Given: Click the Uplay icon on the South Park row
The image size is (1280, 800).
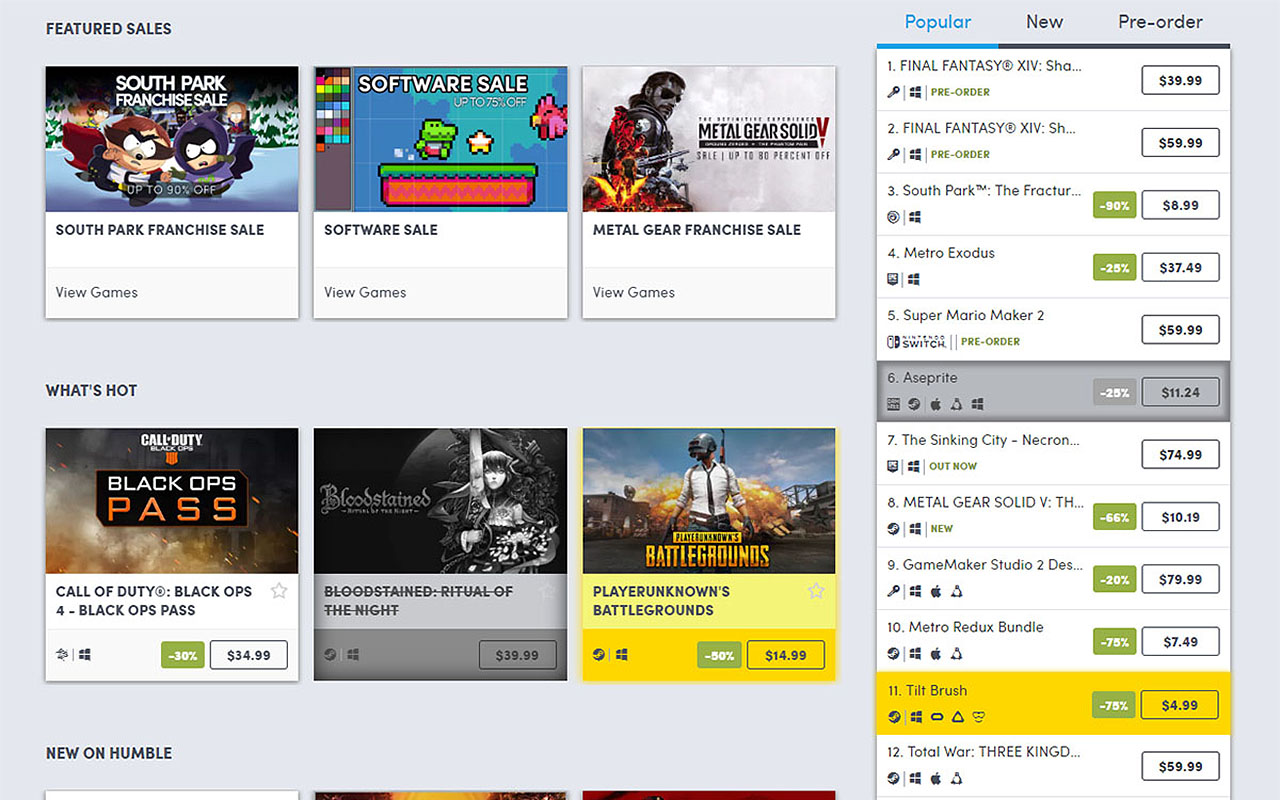Looking at the screenshot, I should point(894,217).
